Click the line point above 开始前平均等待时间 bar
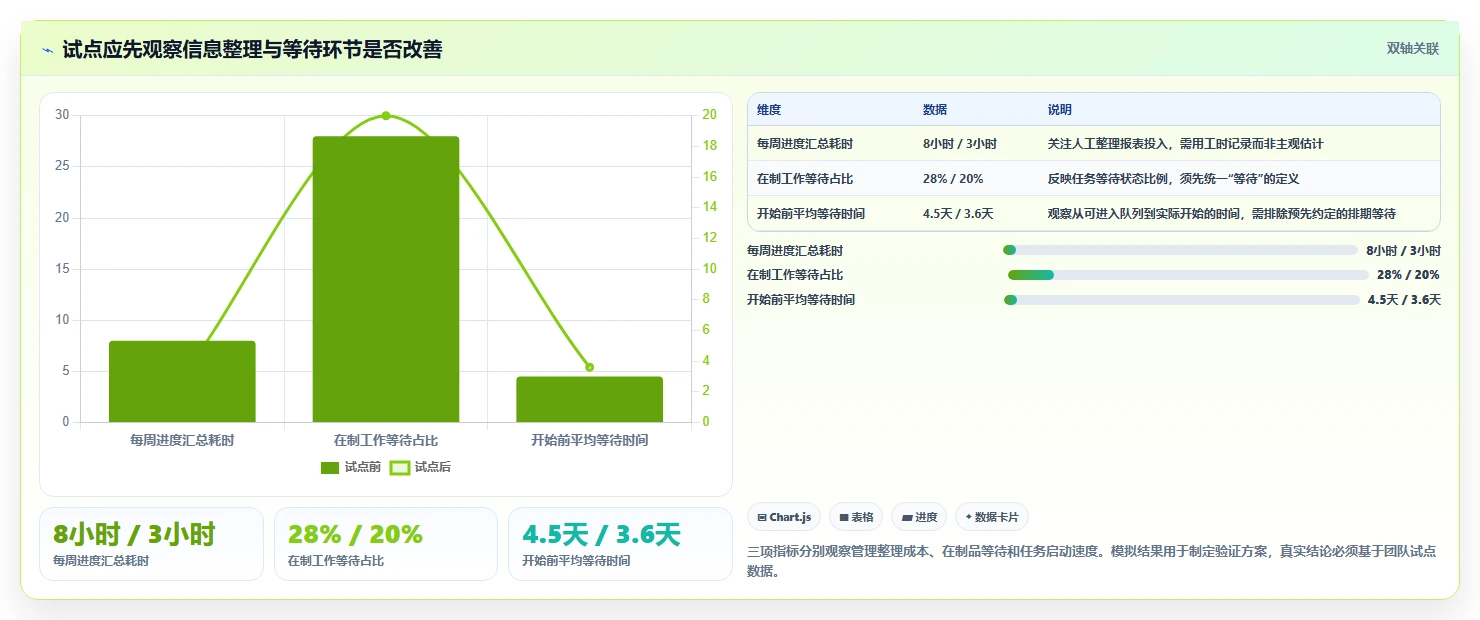The height and width of the screenshot is (620, 1480). coord(589,367)
